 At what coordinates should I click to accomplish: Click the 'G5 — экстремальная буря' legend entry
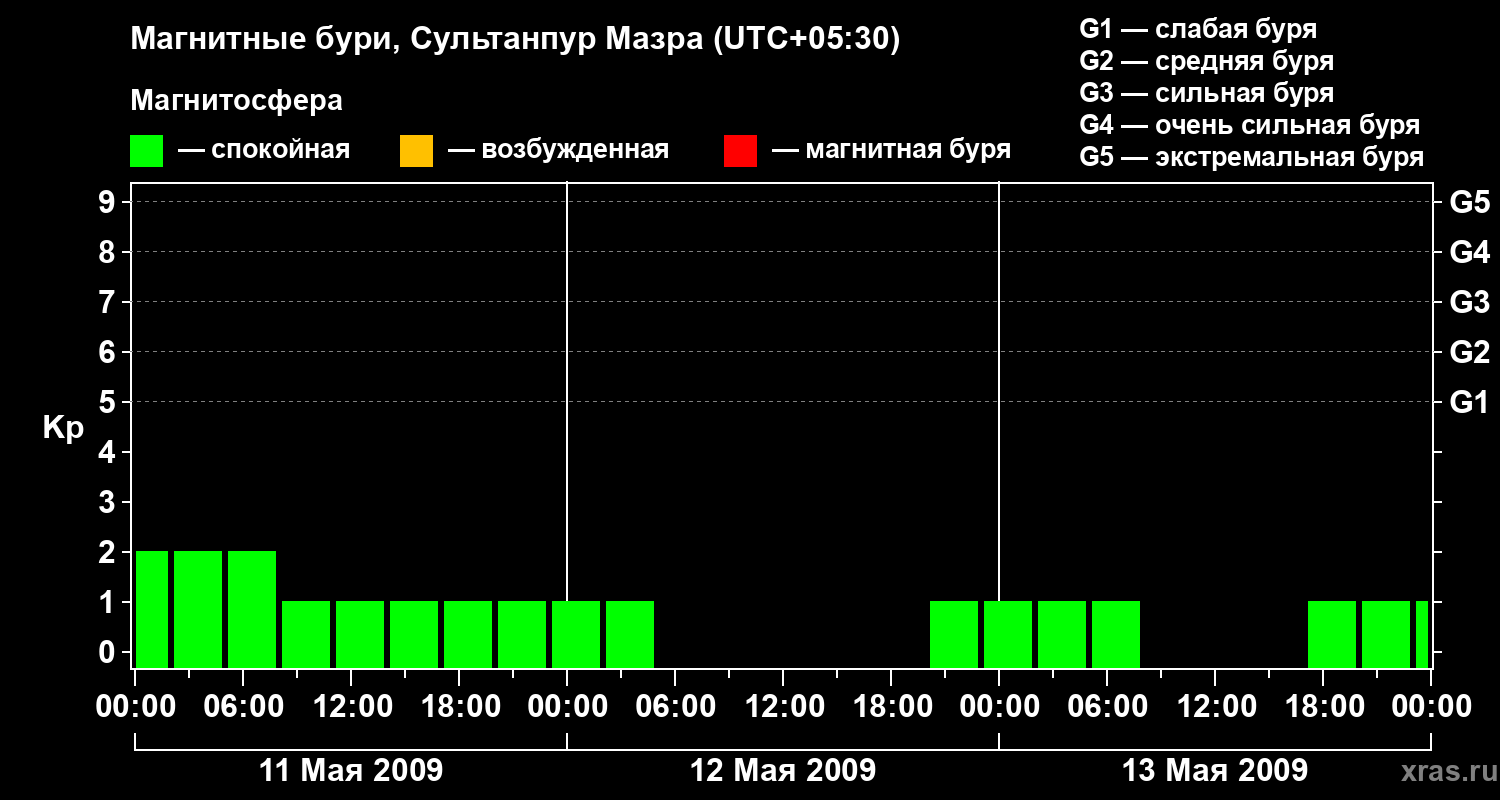pyautogui.click(x=1251, y=157)
